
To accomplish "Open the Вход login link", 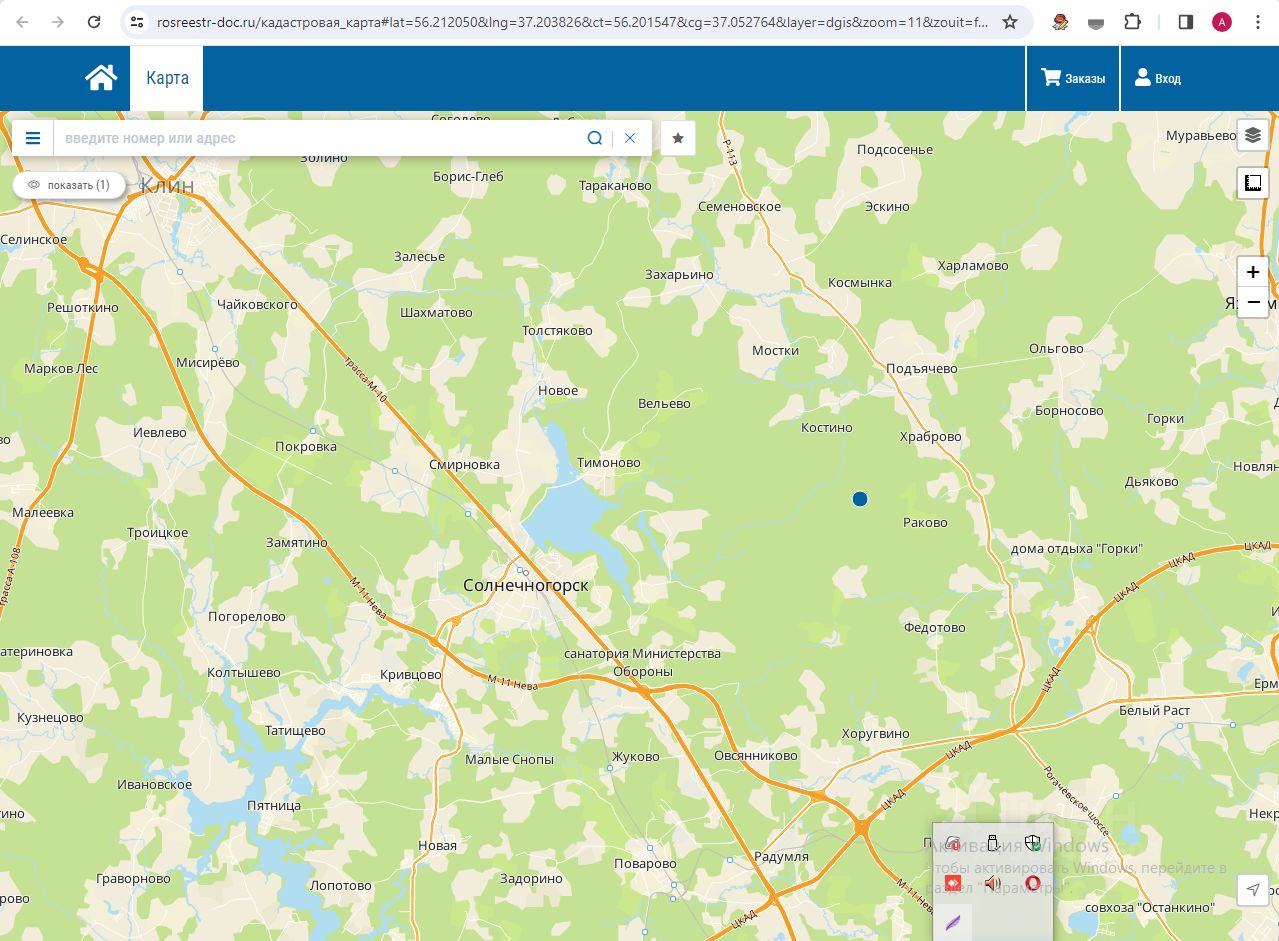I will (1158, 78).
